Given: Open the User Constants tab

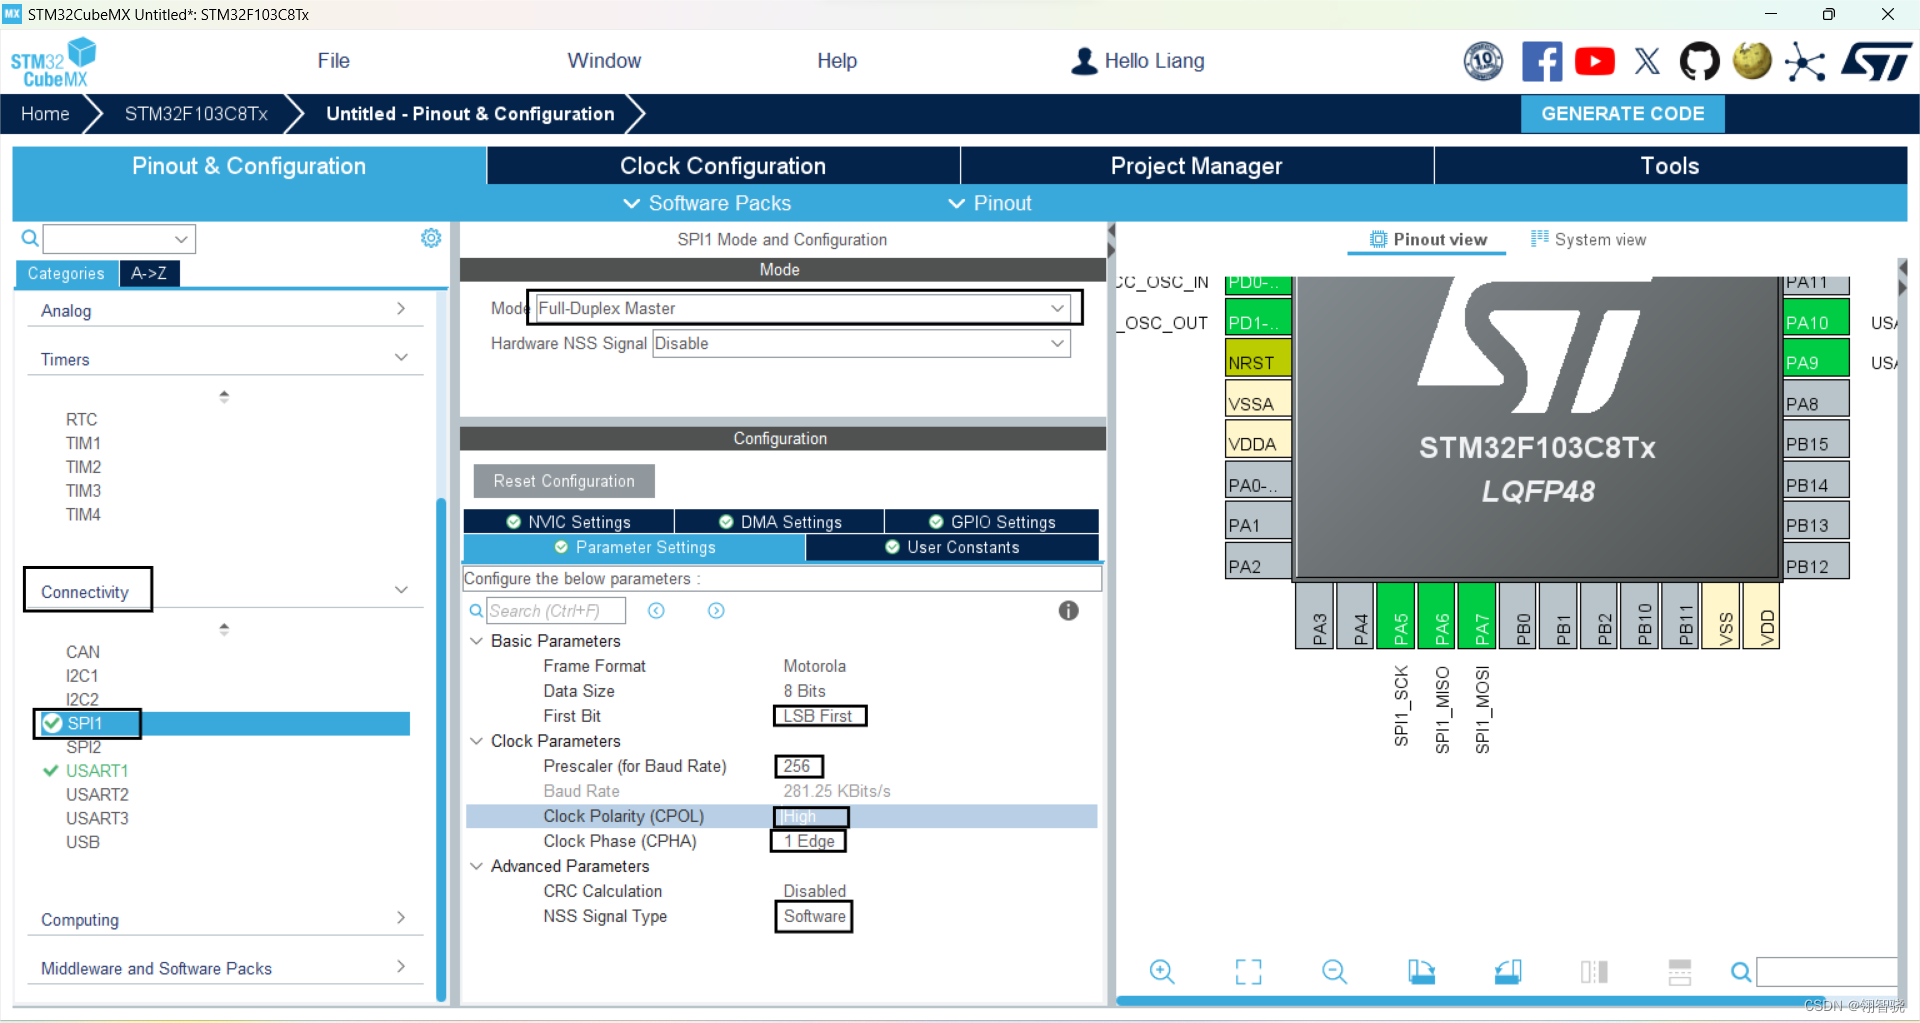Looking at the screenshot, I should click(952, 547).
